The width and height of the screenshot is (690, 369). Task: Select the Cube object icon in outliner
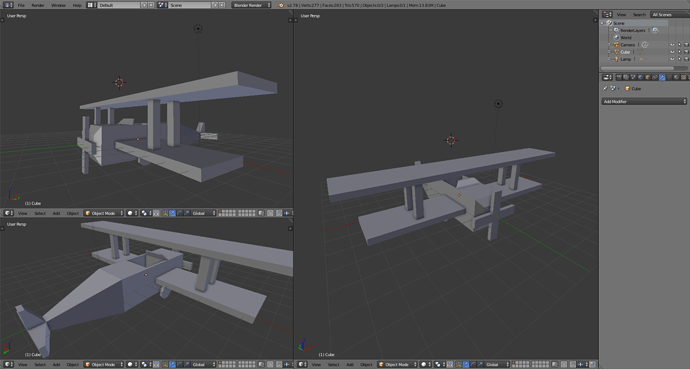click(617, 52)
